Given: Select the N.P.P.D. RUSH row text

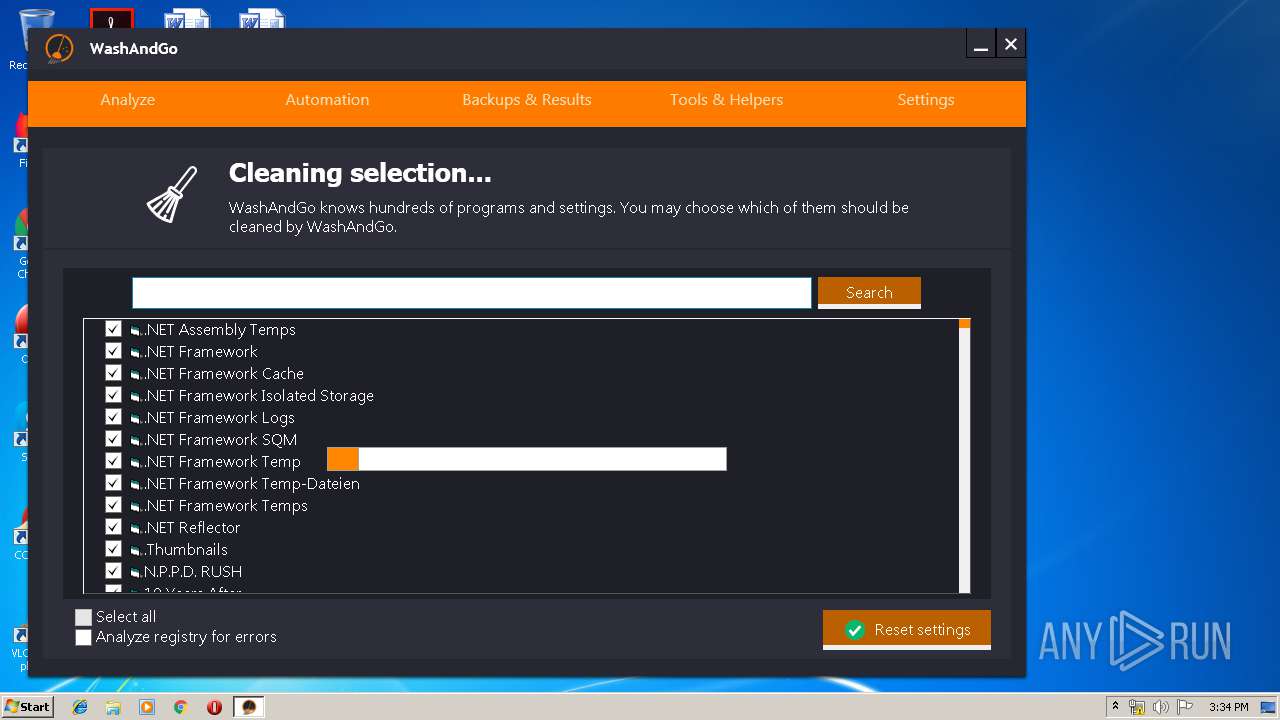Looking at the screenshot, I should pos(192,572).
